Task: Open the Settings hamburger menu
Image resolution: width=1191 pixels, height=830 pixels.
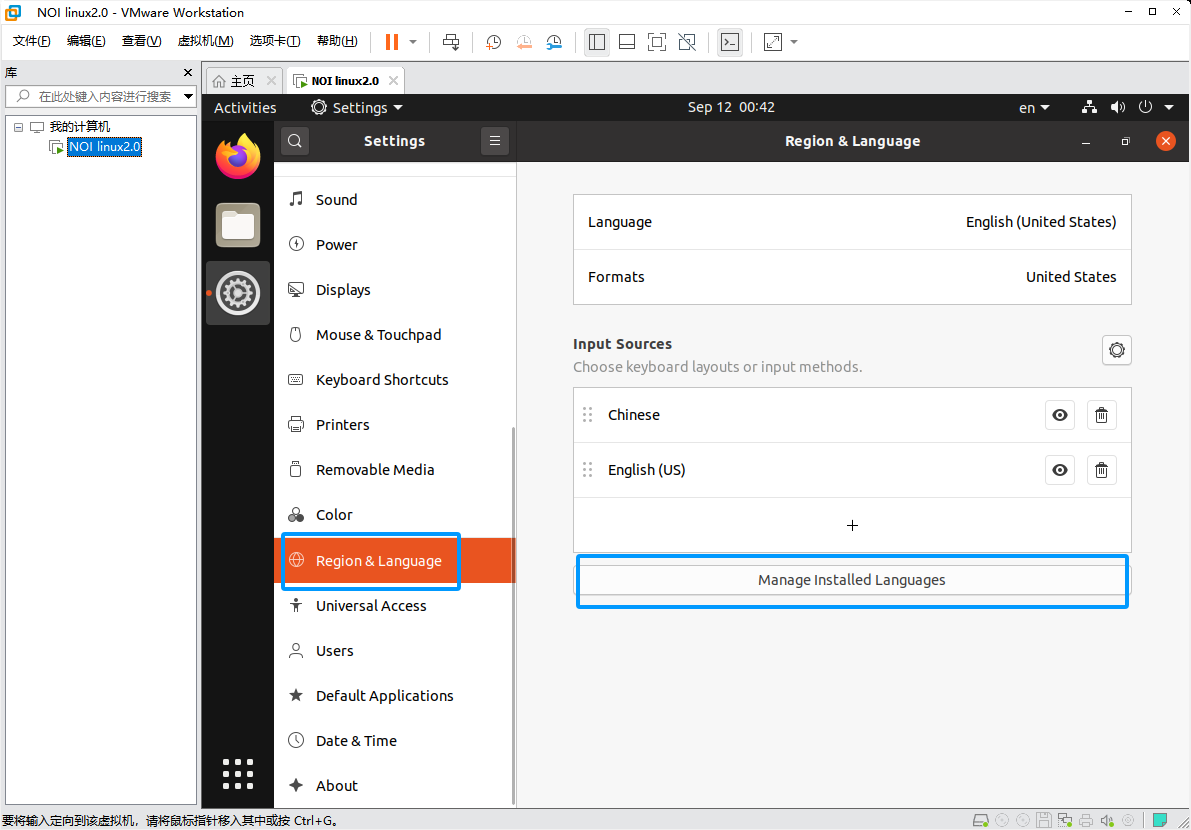Action: click(494, 140)
